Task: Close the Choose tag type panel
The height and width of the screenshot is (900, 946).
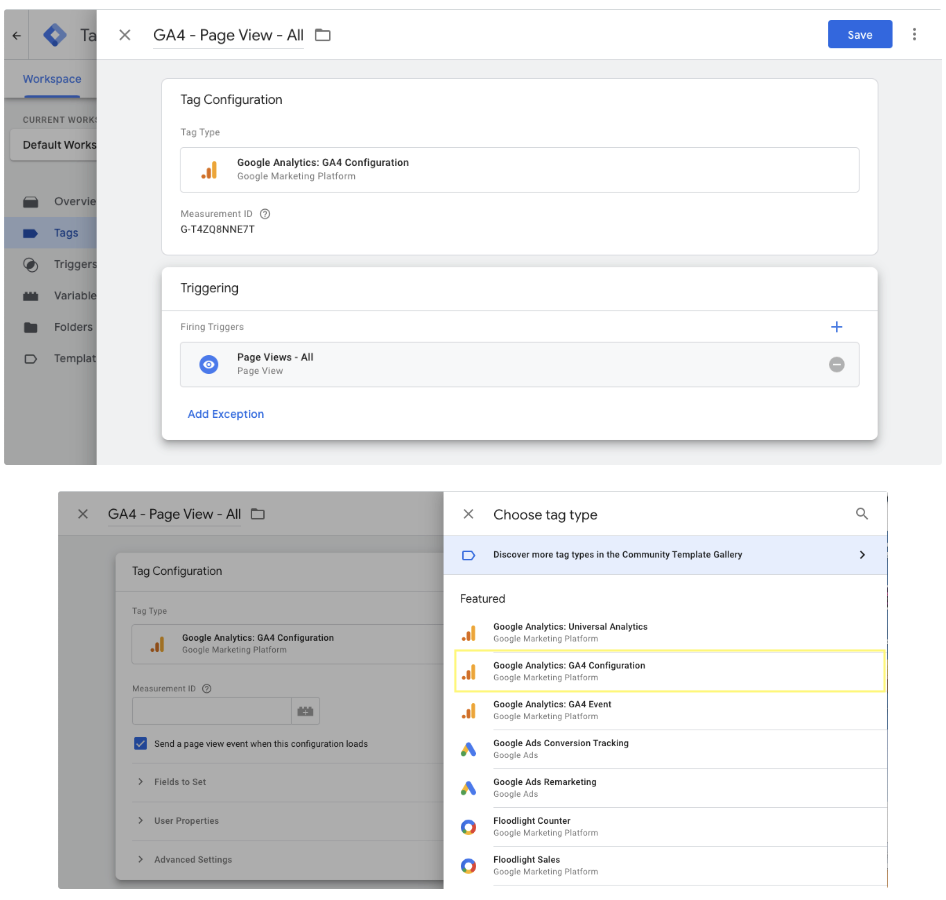Action: tap(468, 514)
